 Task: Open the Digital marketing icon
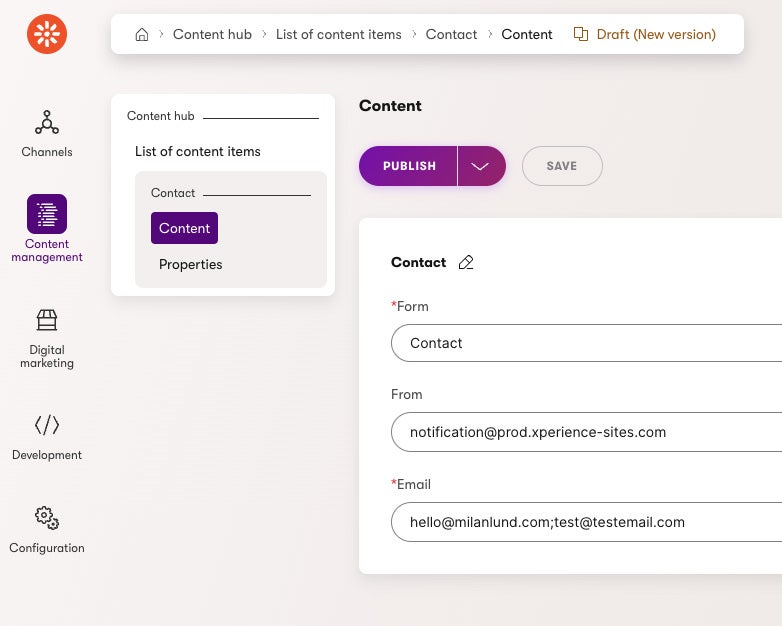click(47, 320)
